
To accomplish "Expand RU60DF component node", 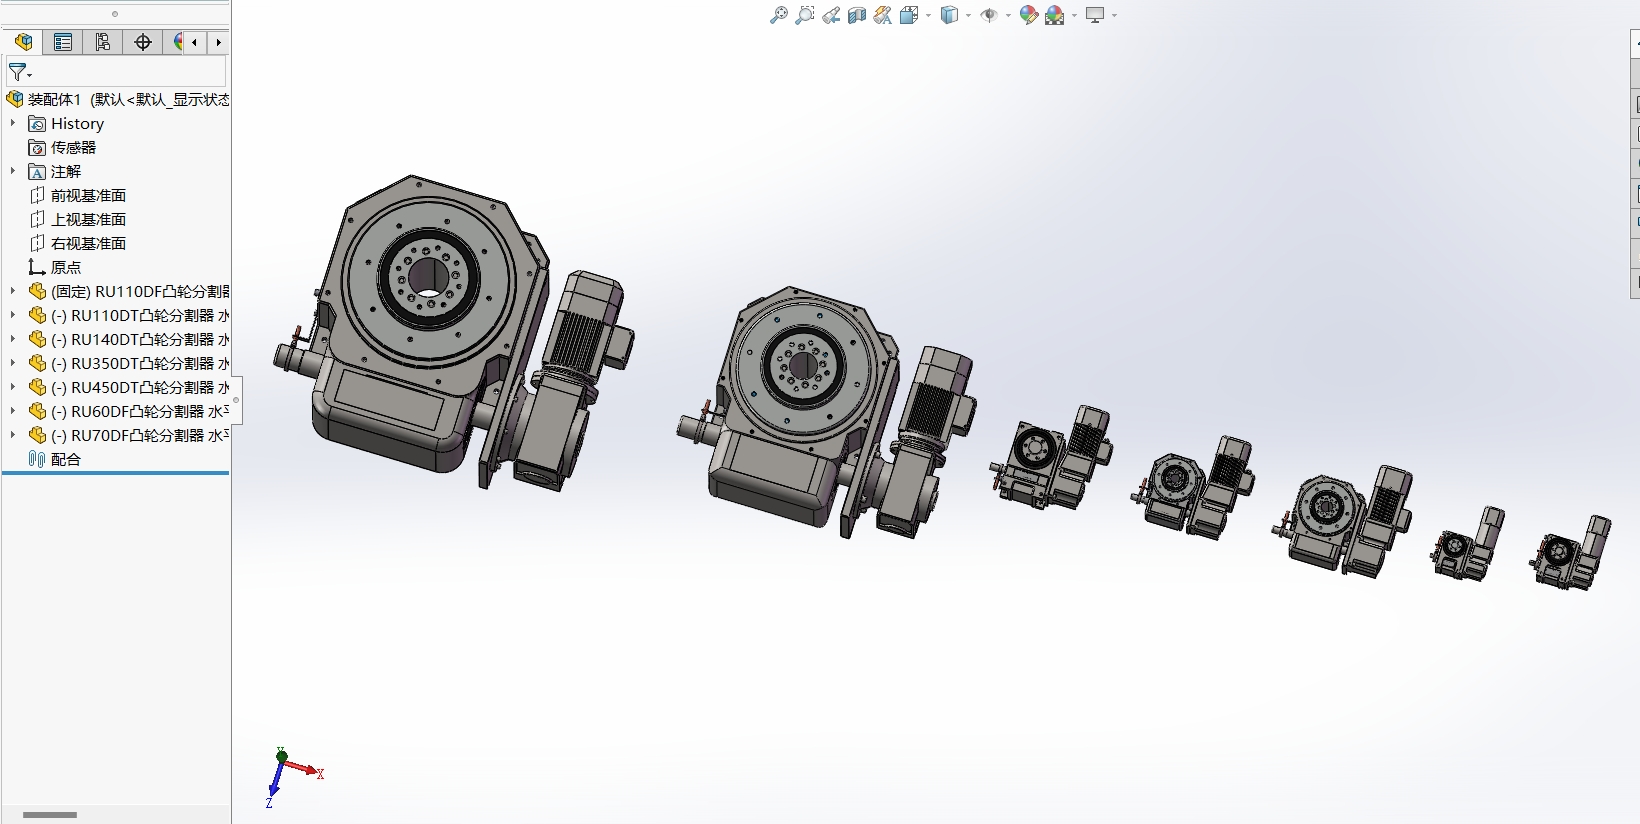I will click(x=13, y=411).
